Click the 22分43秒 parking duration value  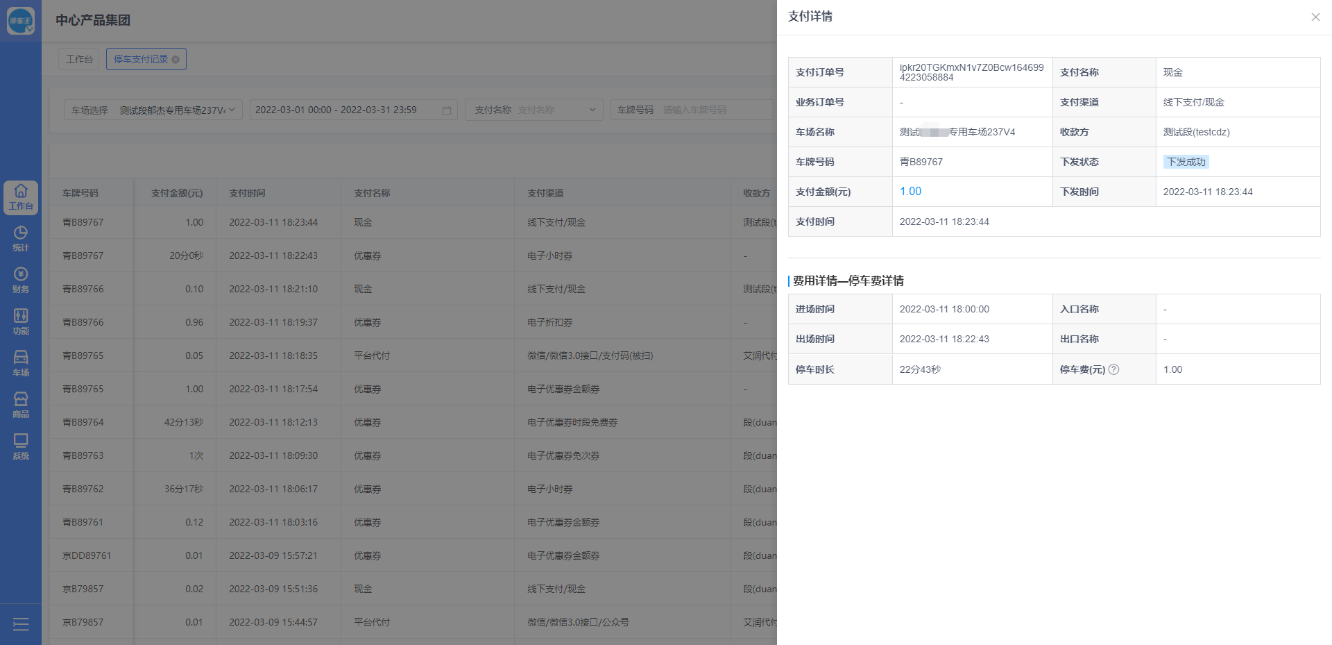pyautogui.click(x=920, y=369)
